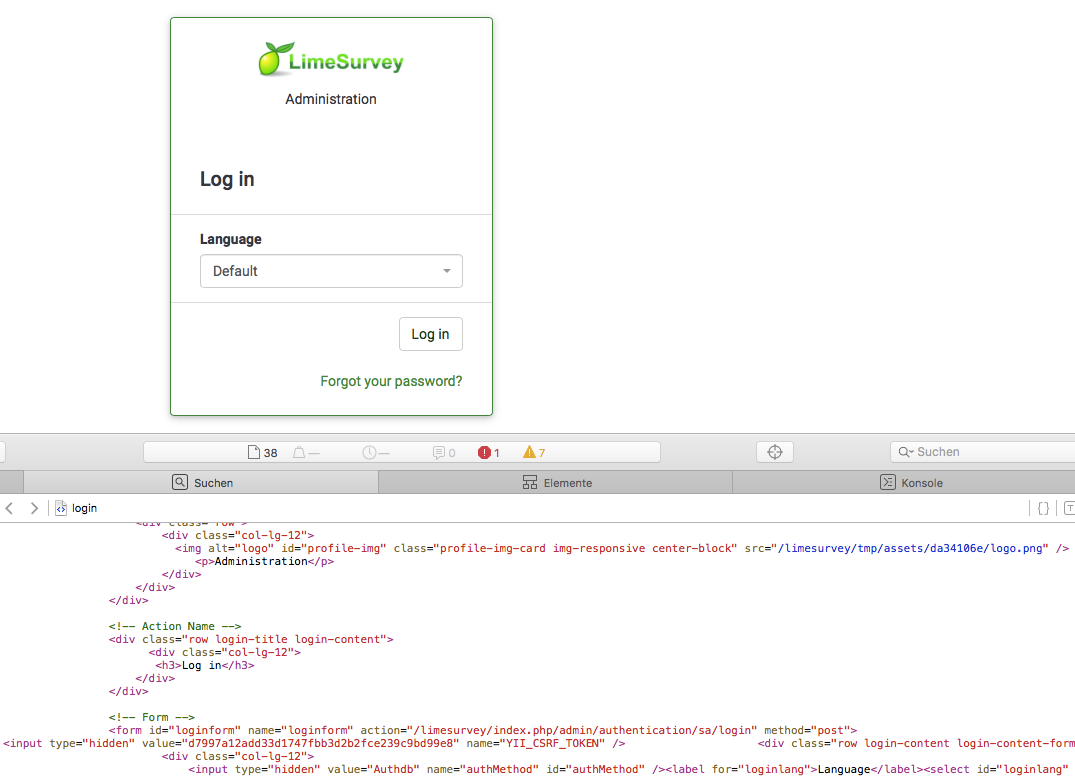The height and width of the screenshot is (776, 1075).
Task: Click the console messages speech-bubble icon
Action: point(440,452)
